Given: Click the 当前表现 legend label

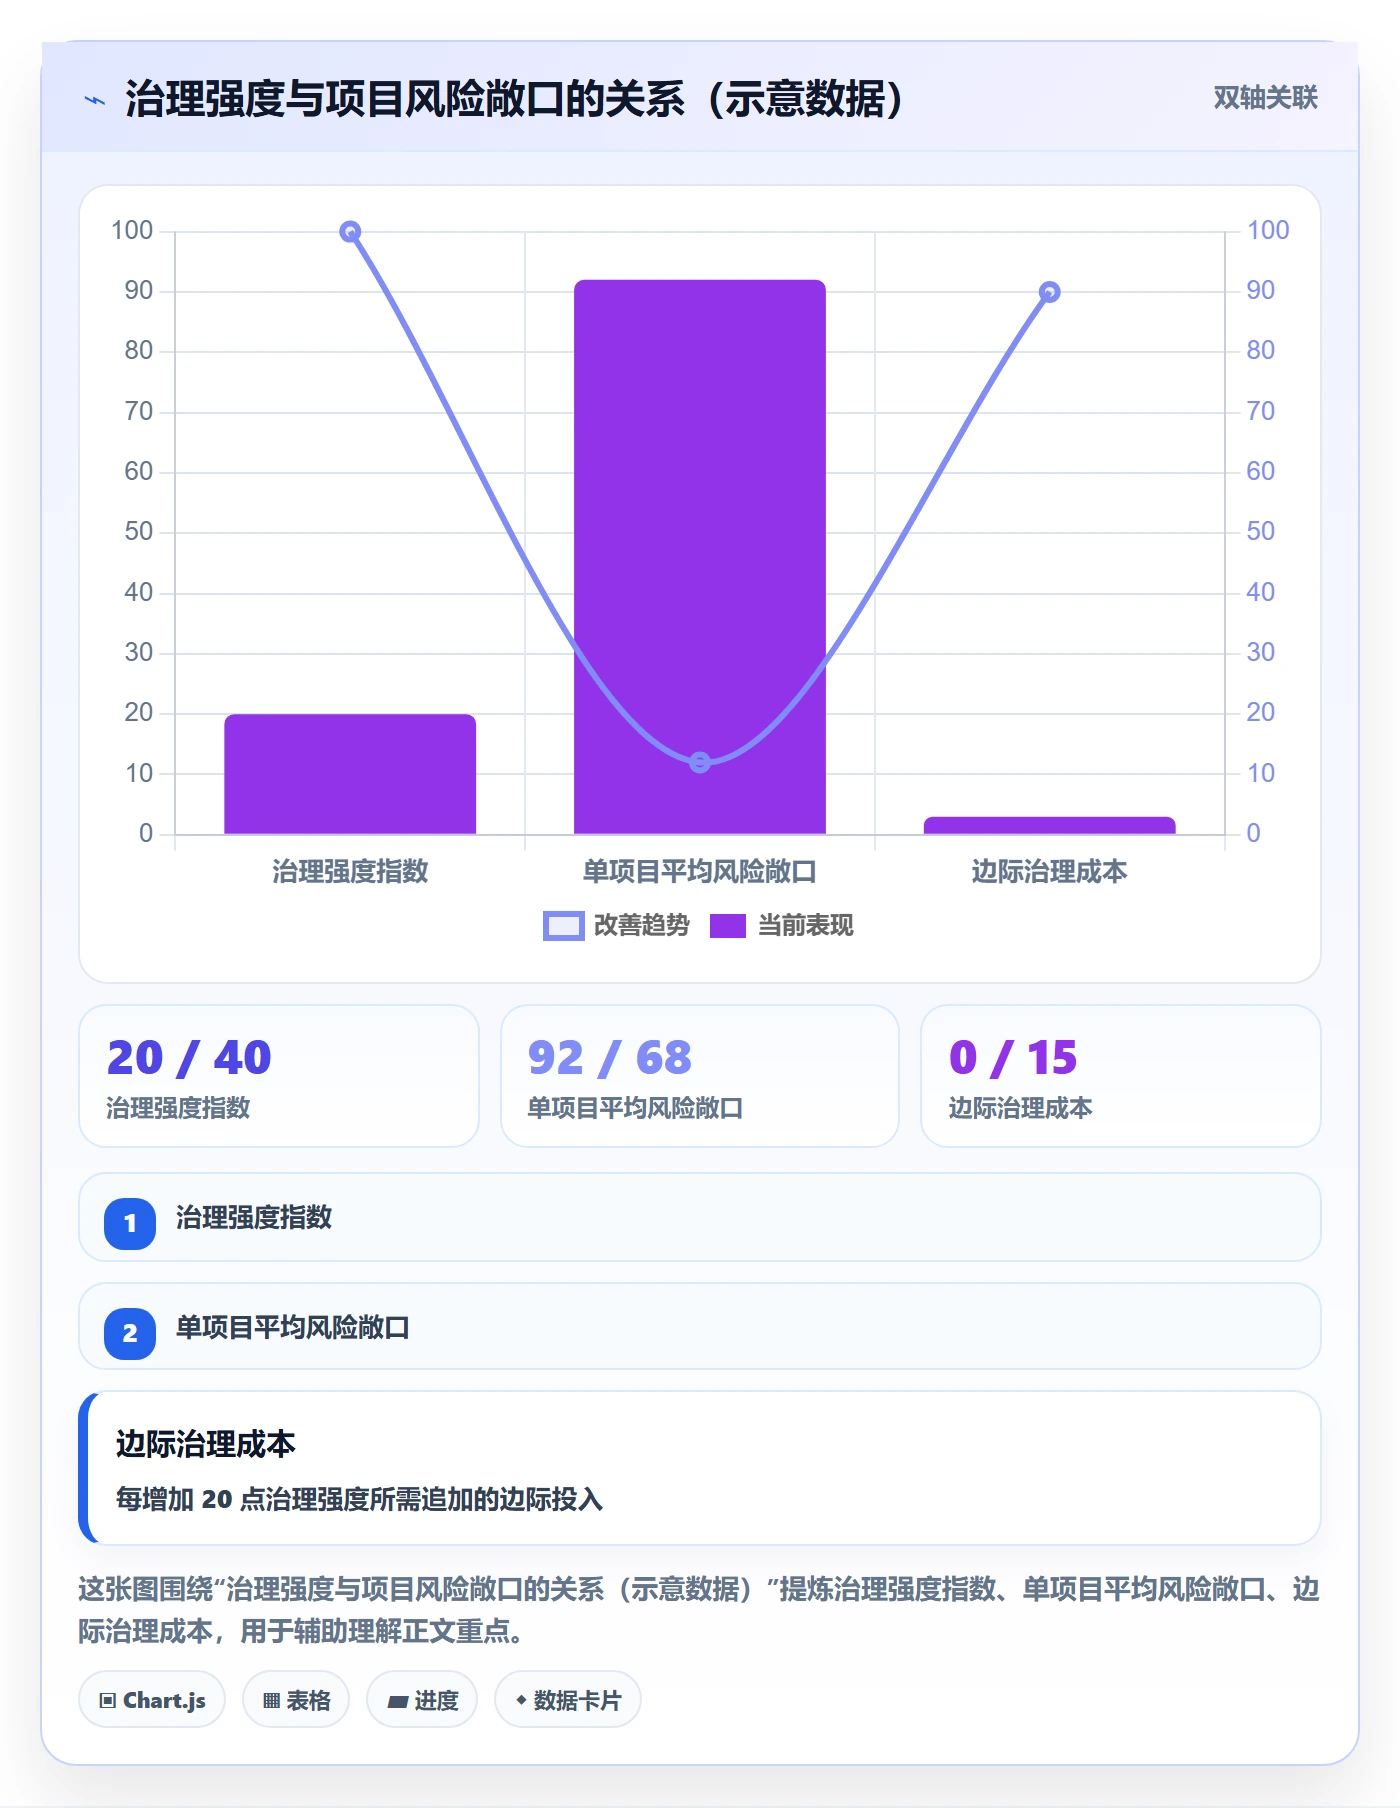Looking at the screenshot, I should coord(806,926).
